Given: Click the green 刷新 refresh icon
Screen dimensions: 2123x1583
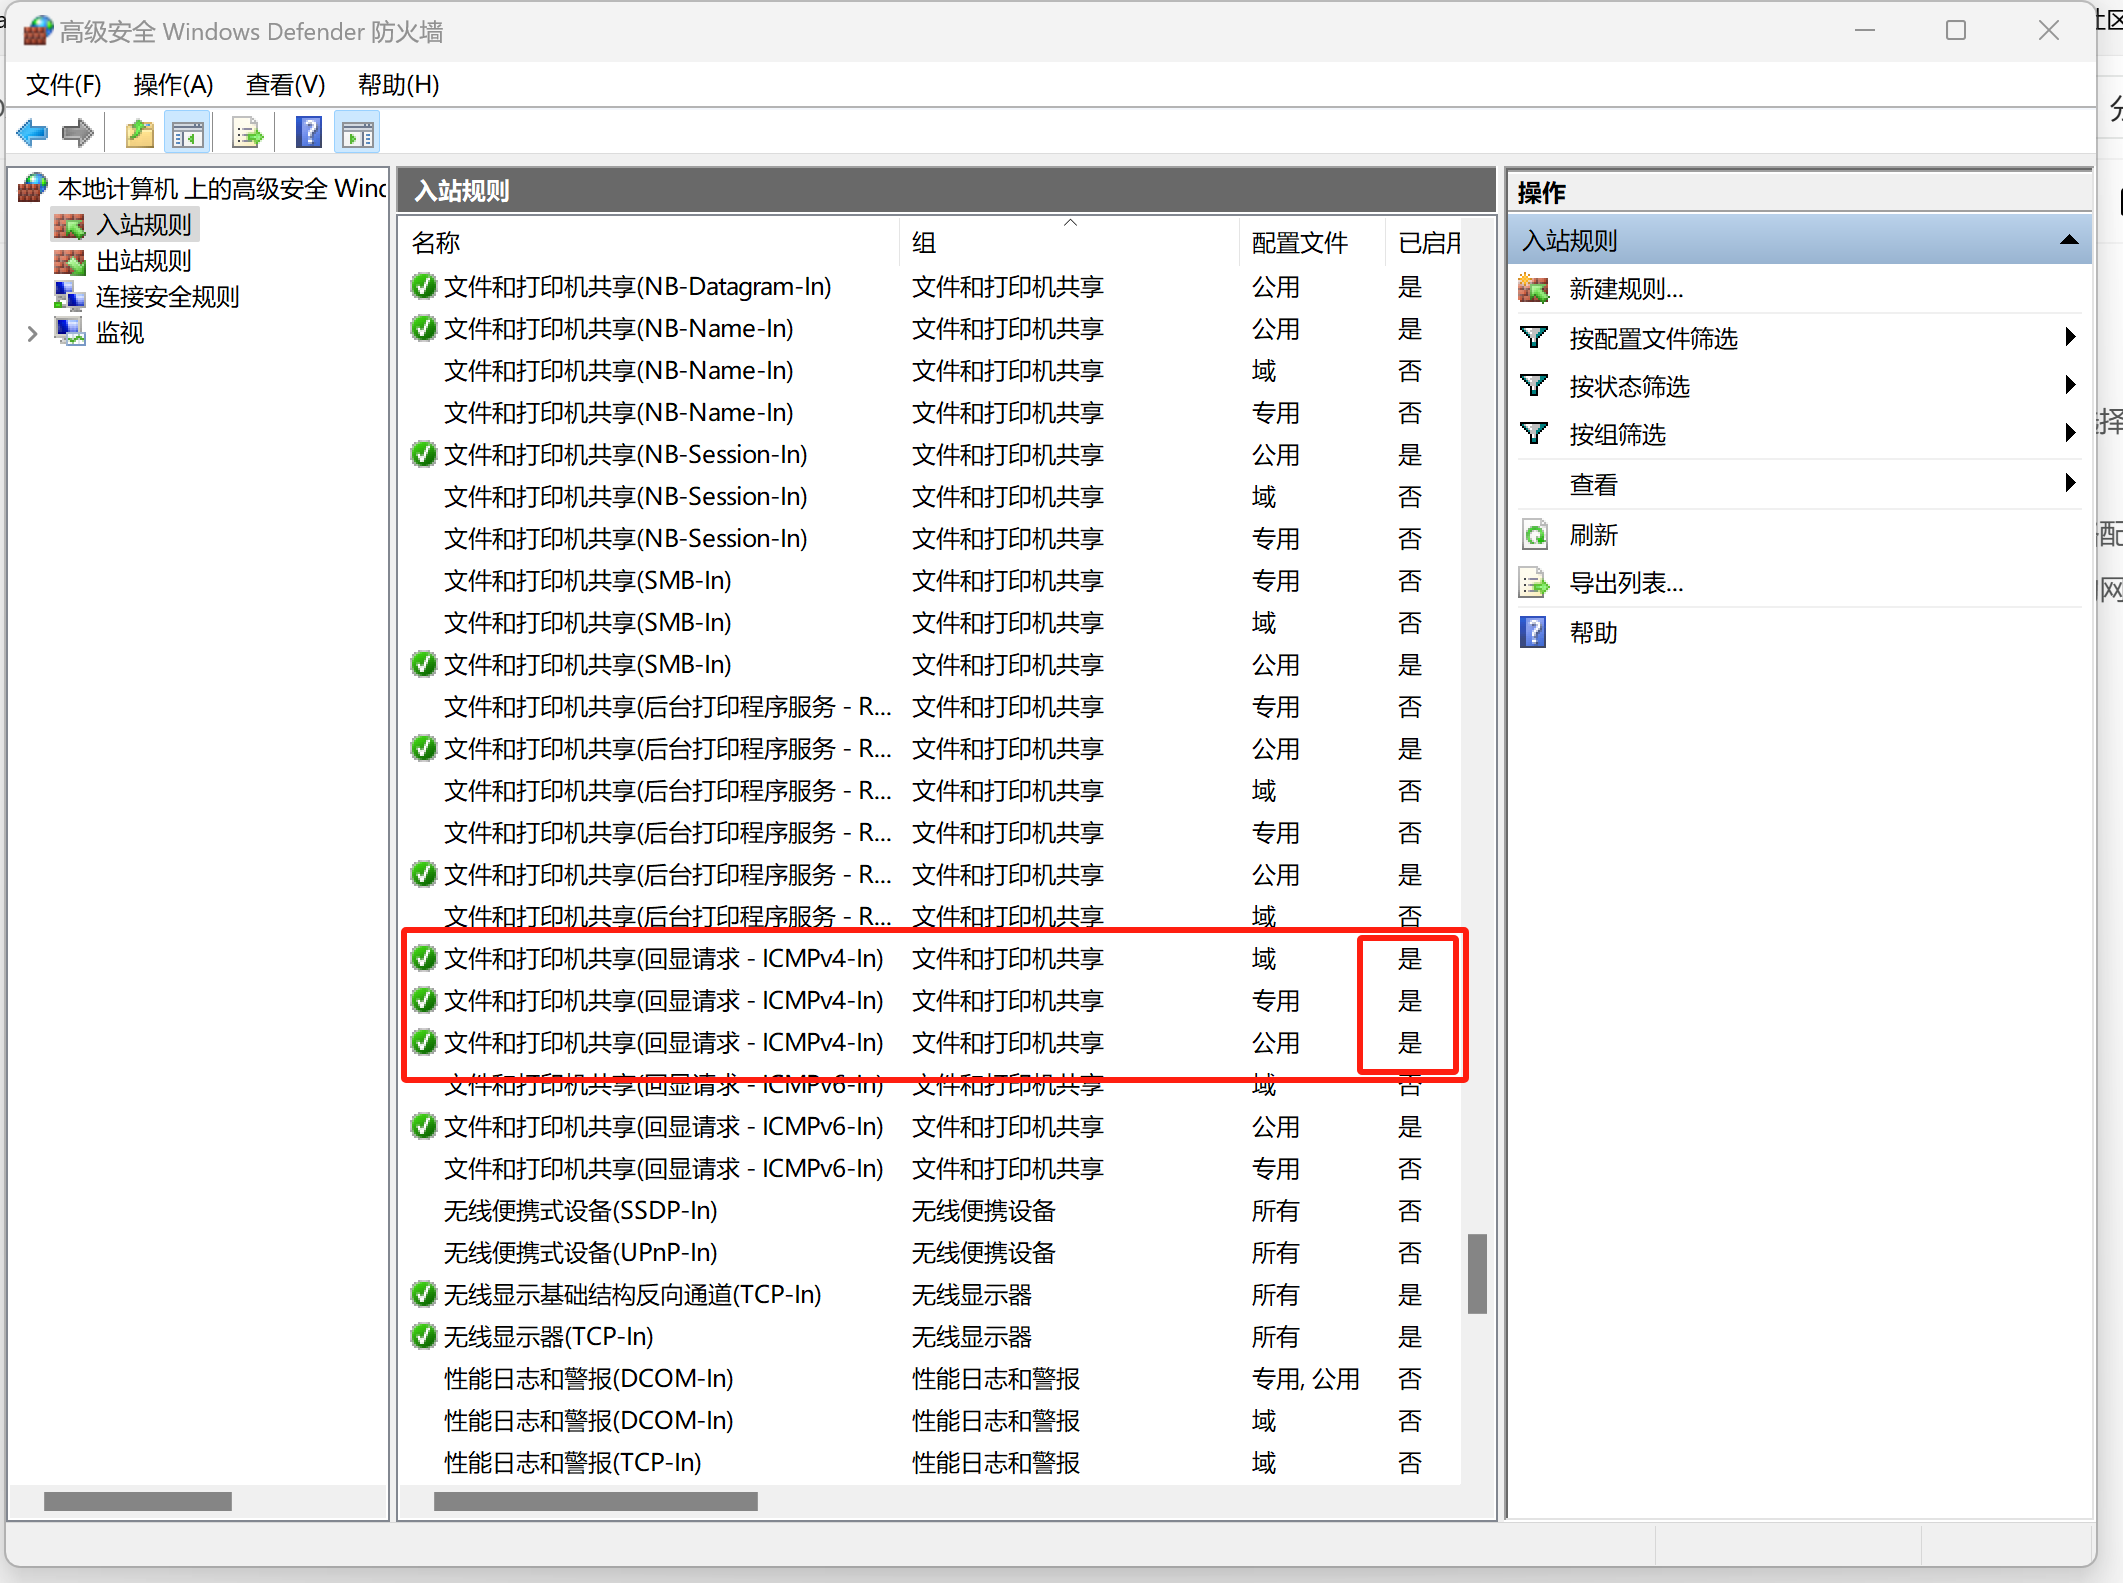Looking at the screenshot, I should pyautogui.click(x=1533, y=535).
